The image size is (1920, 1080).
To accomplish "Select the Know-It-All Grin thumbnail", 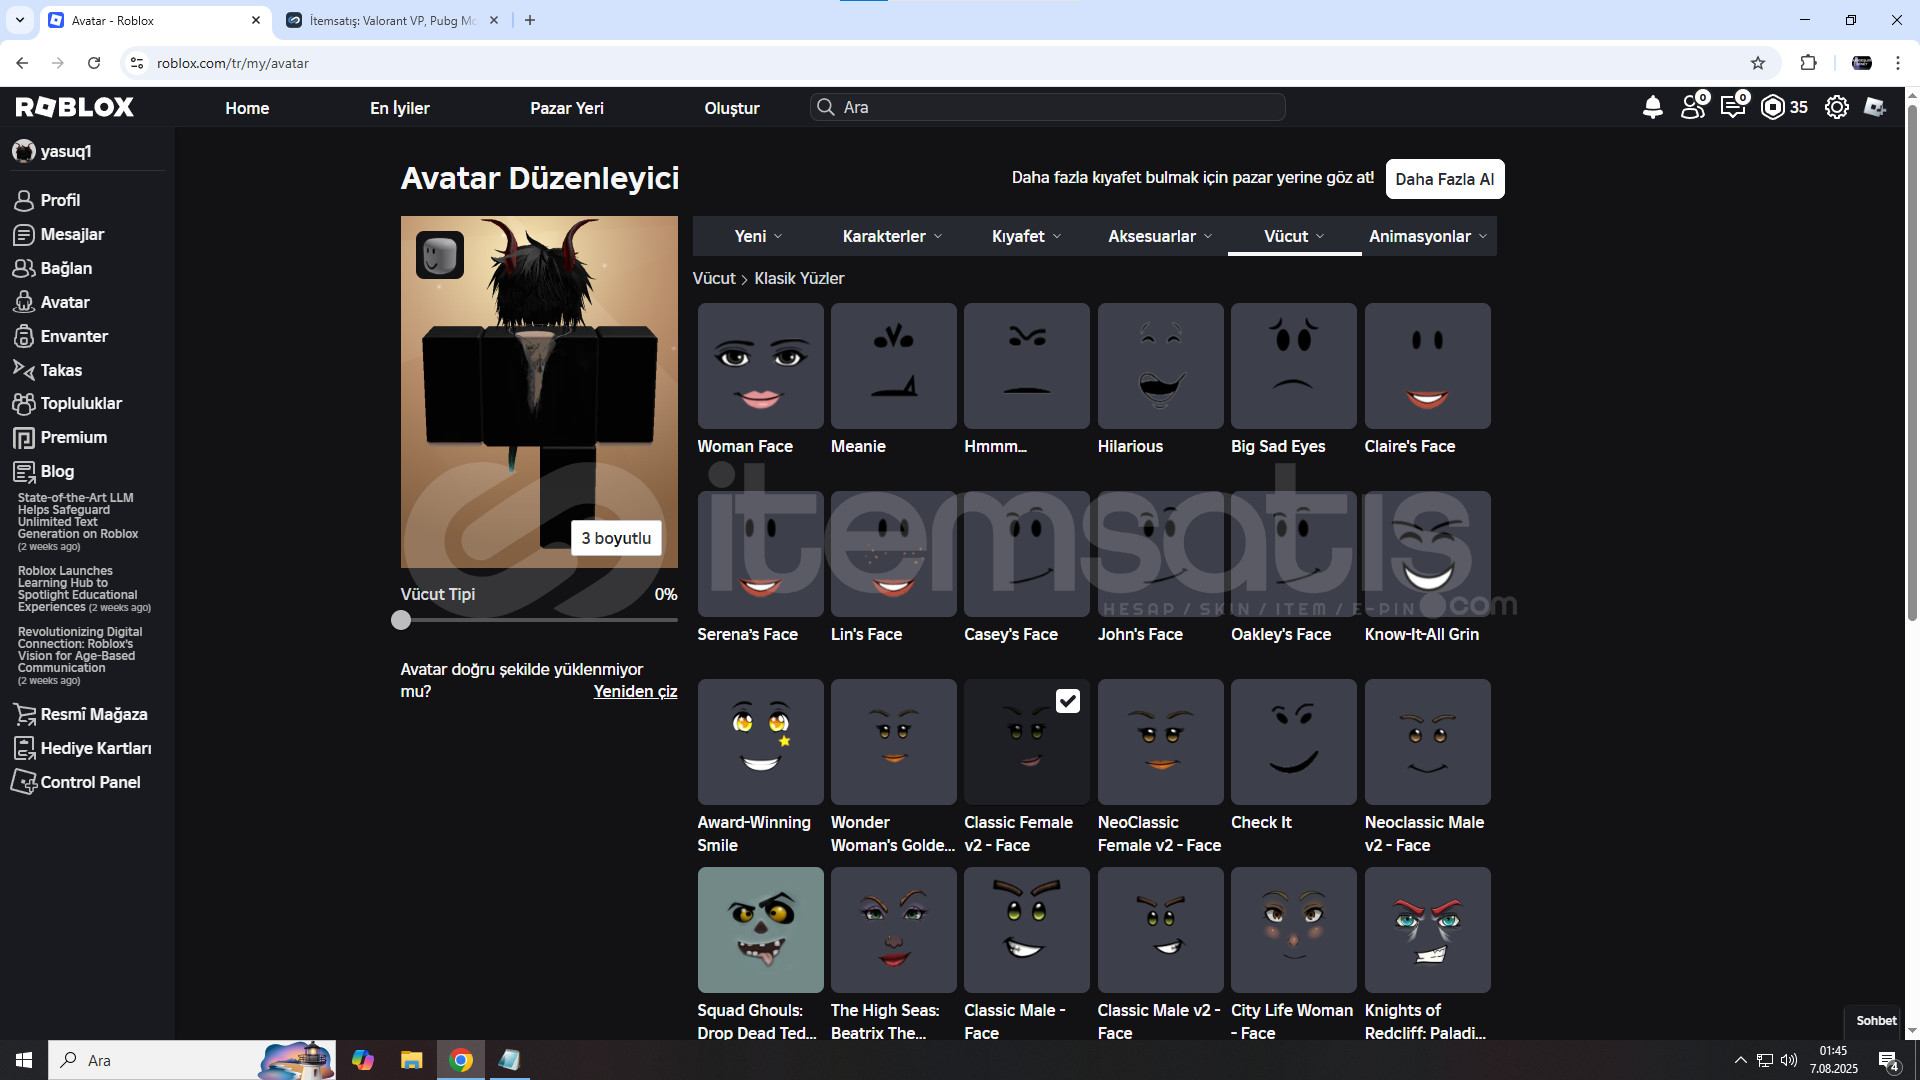I will point(1427,554).
